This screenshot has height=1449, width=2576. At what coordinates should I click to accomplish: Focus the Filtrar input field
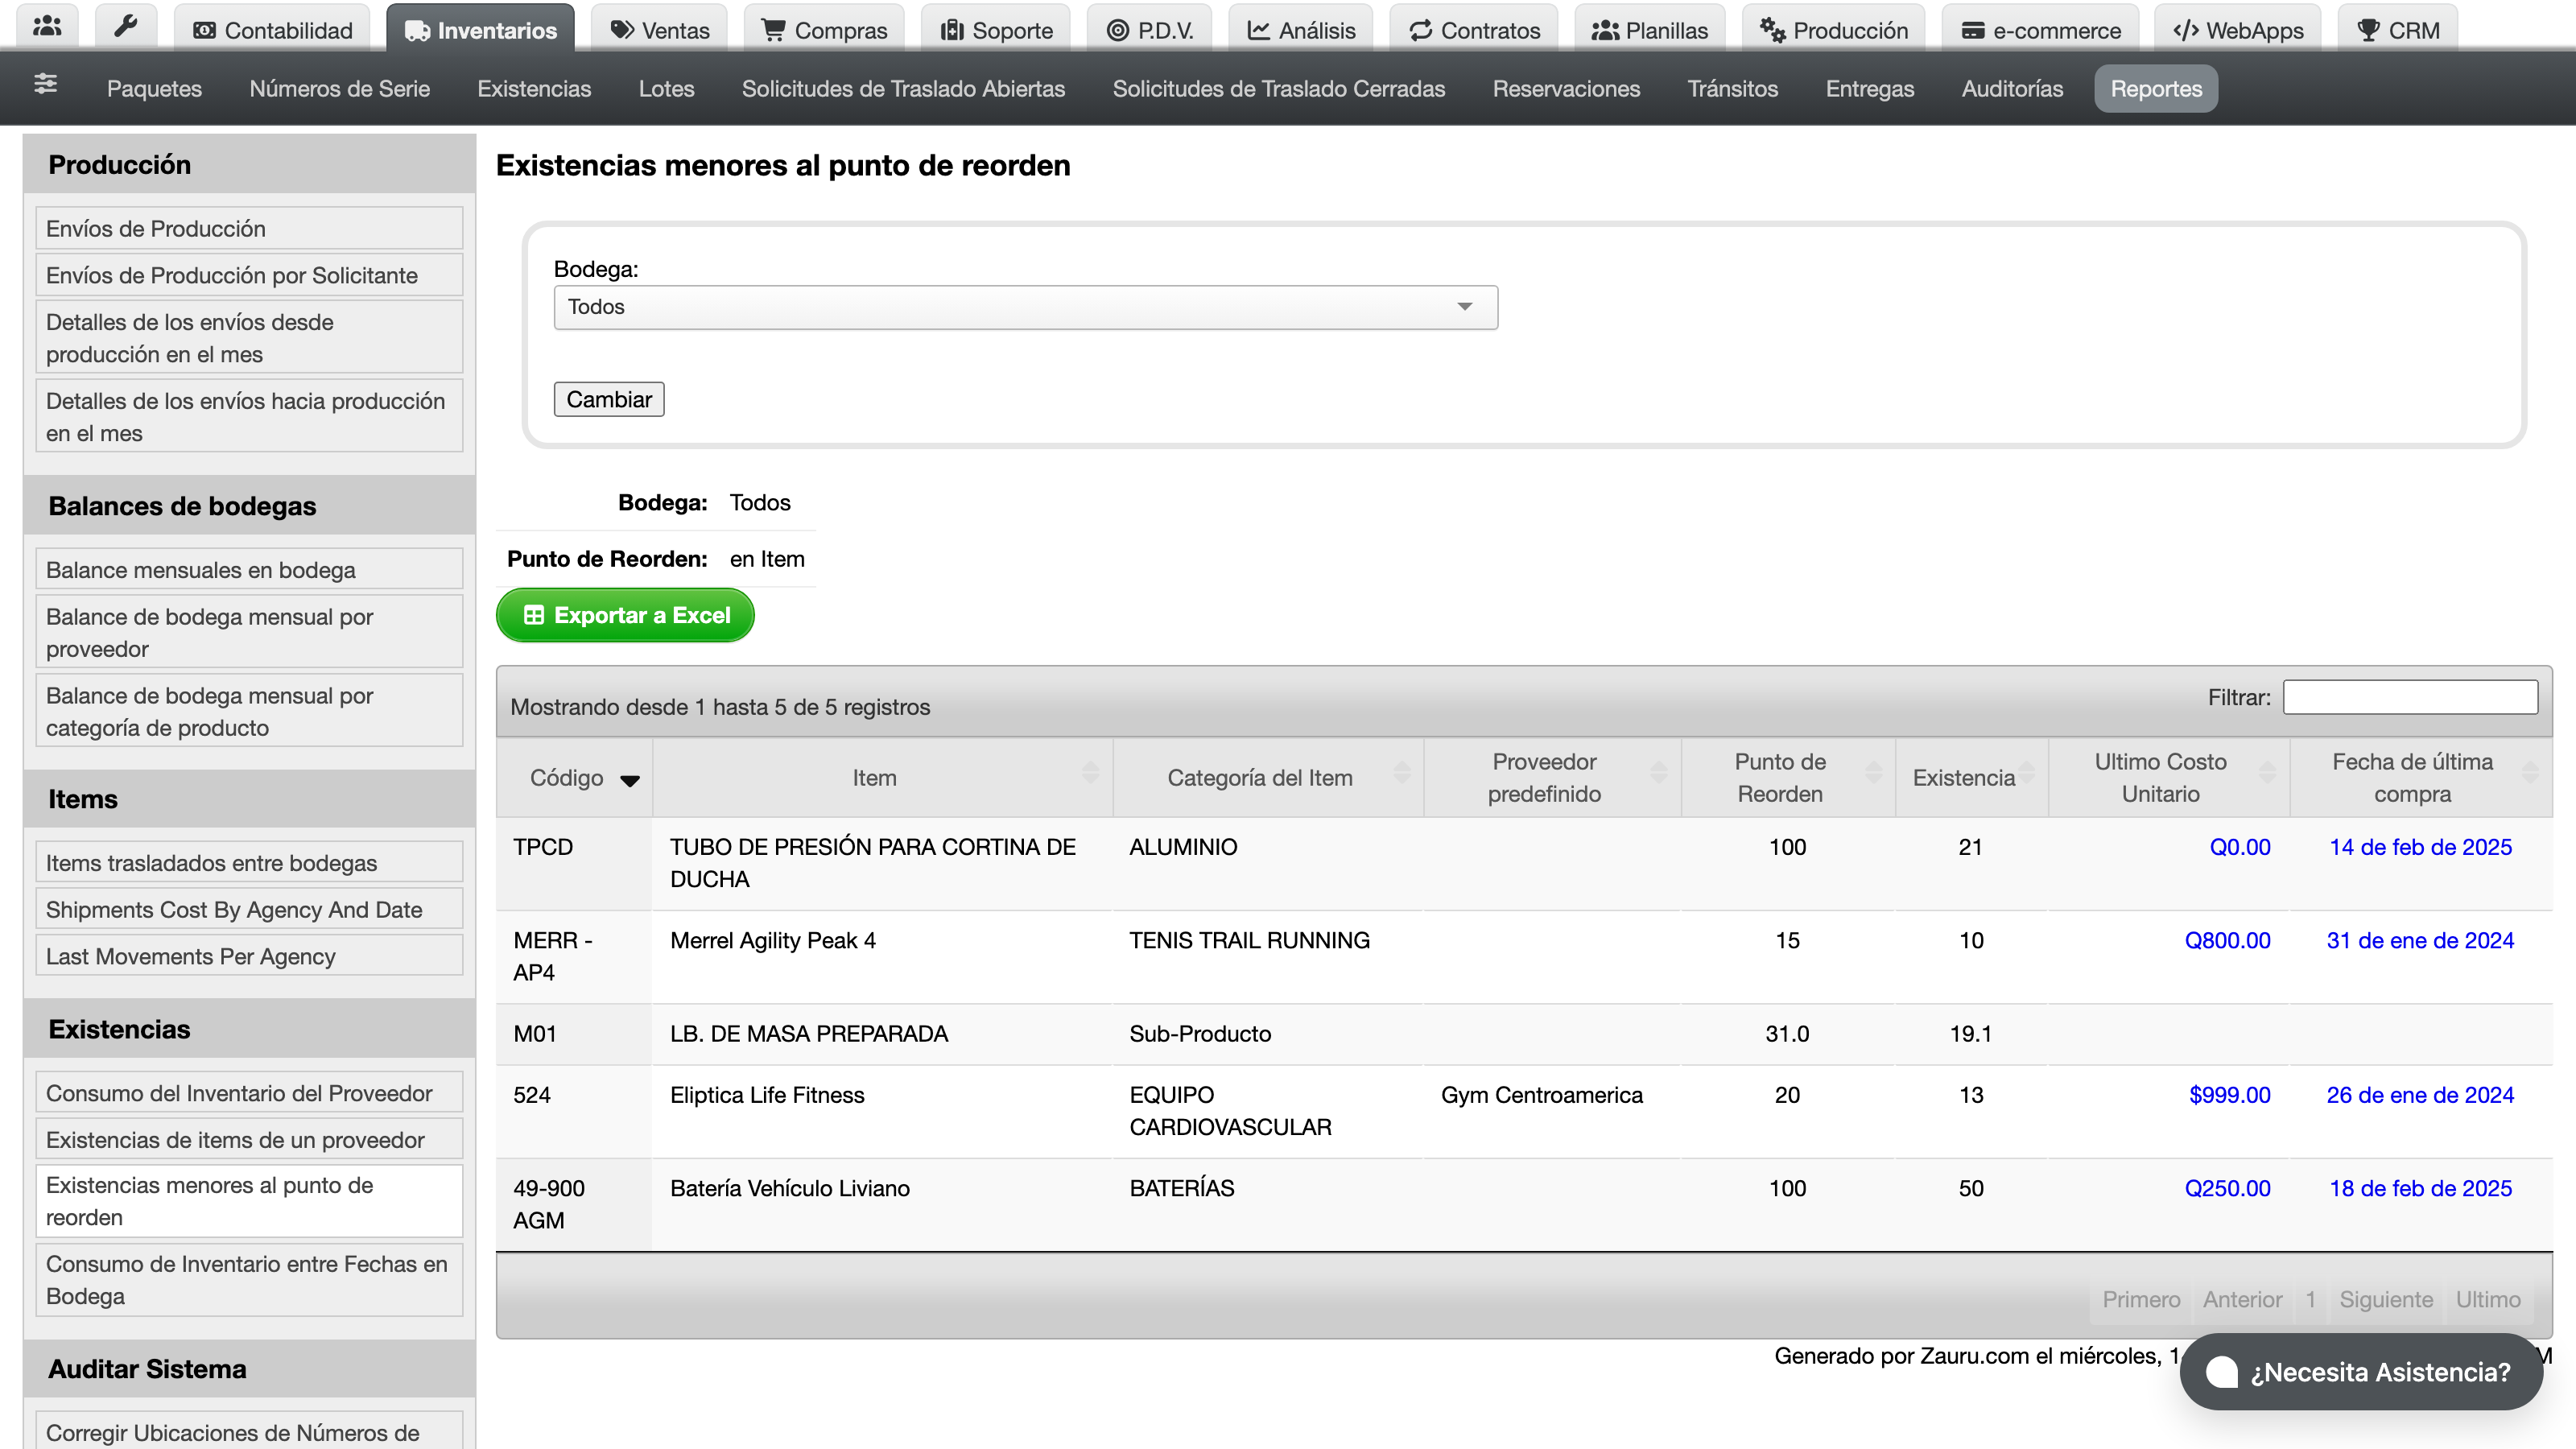(x=2410, y=697)
